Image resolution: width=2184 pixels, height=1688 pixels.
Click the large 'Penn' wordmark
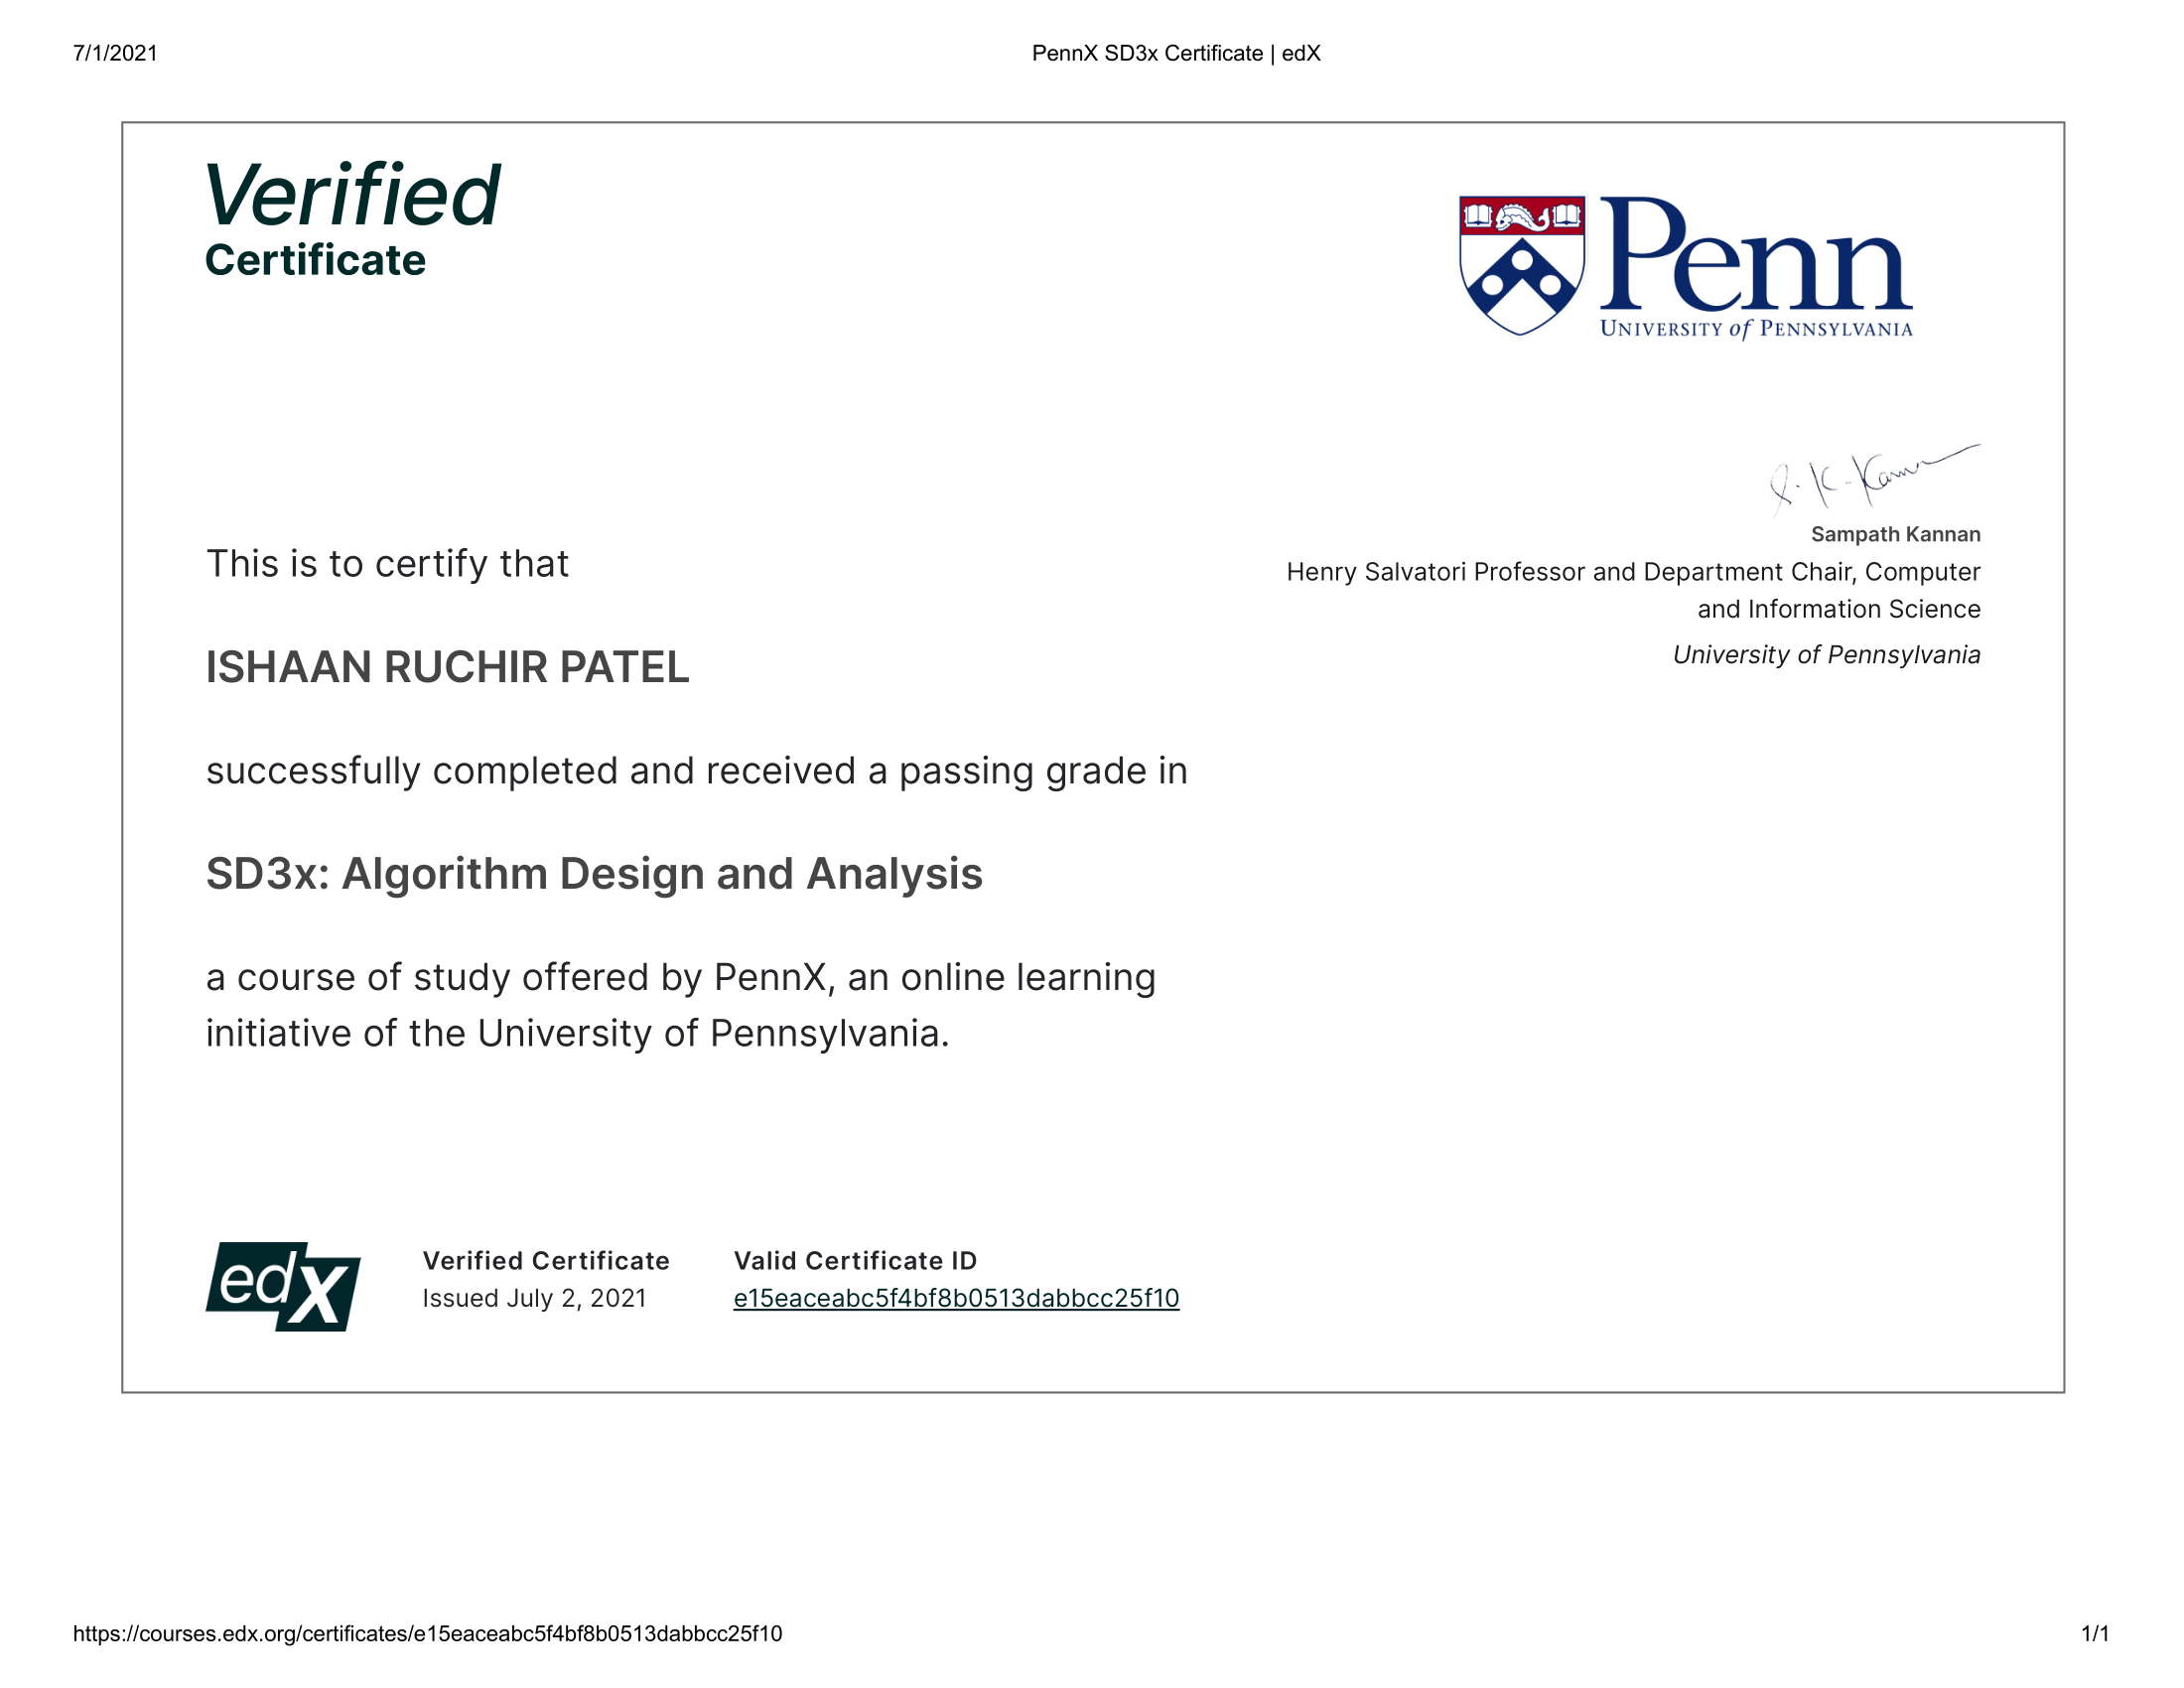tap(1756, 254)
